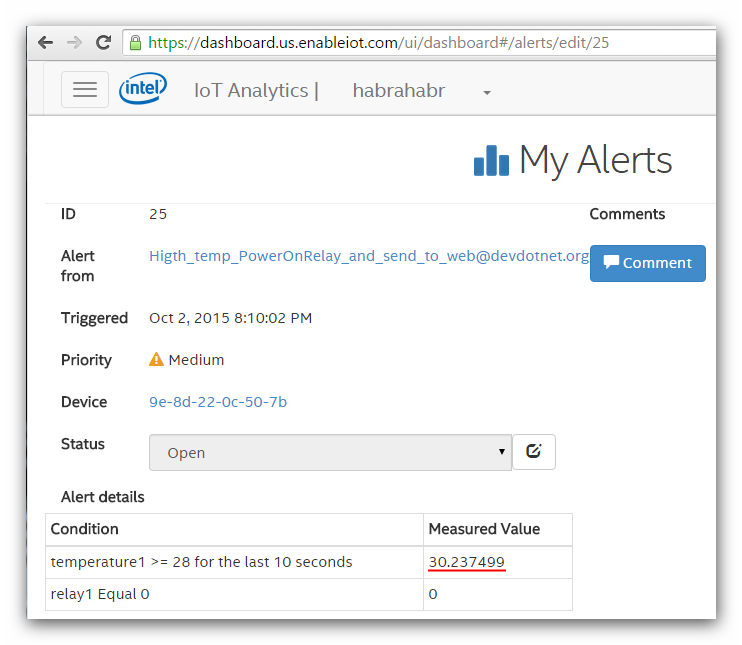The width and height of the screenshot is (742, 645).
Task: Click the My Alerts page heading
Action: click(595, 160)
